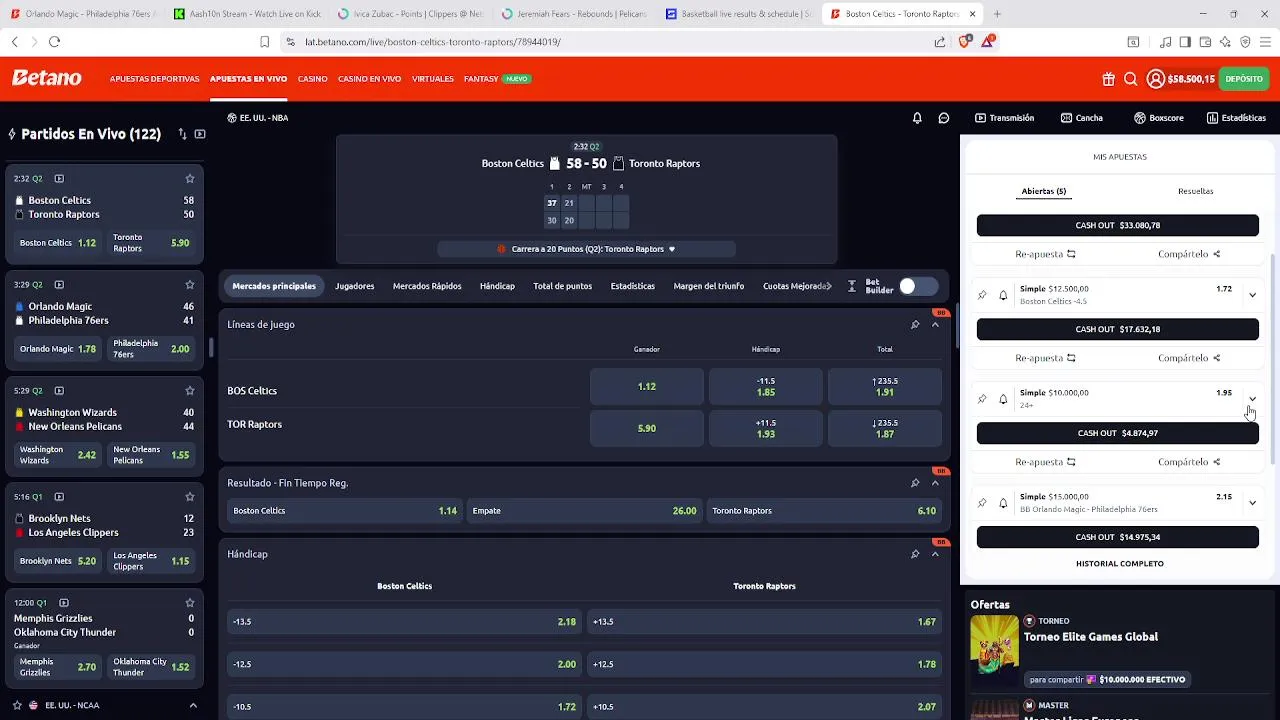This screenshot has height=720, width=1280.
Task: Switch to Resueltas bets tab
Action: coord(1195,191)
